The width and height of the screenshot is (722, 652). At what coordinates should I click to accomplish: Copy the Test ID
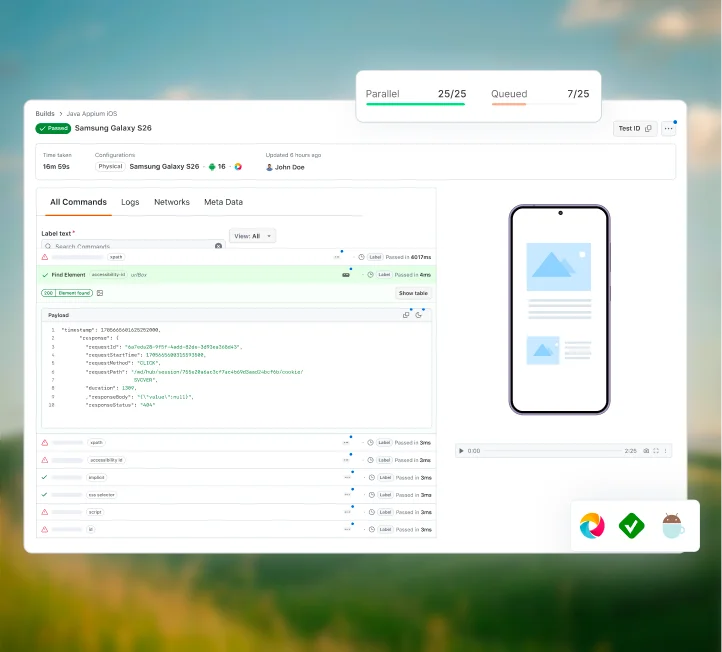[x=635, y=128]
